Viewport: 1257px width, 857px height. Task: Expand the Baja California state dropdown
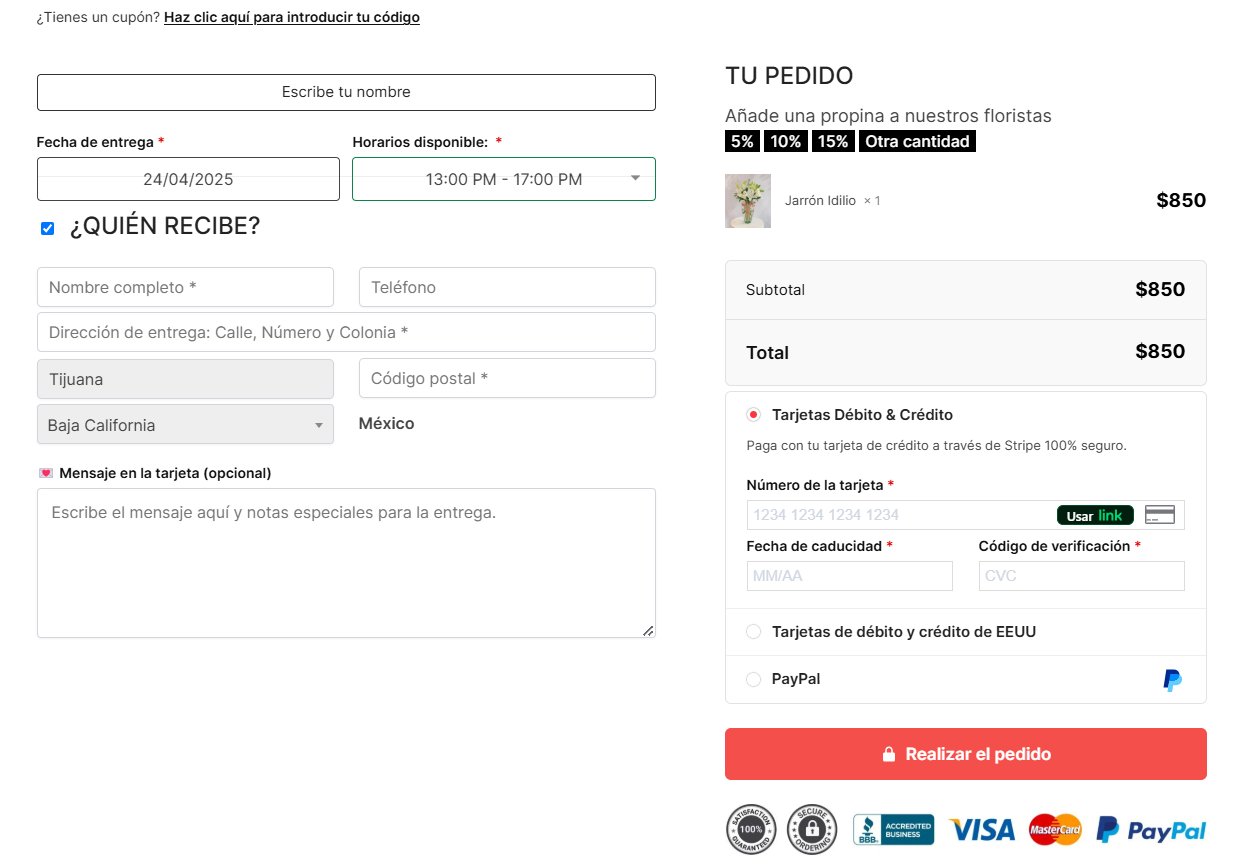tap(185, 425)
